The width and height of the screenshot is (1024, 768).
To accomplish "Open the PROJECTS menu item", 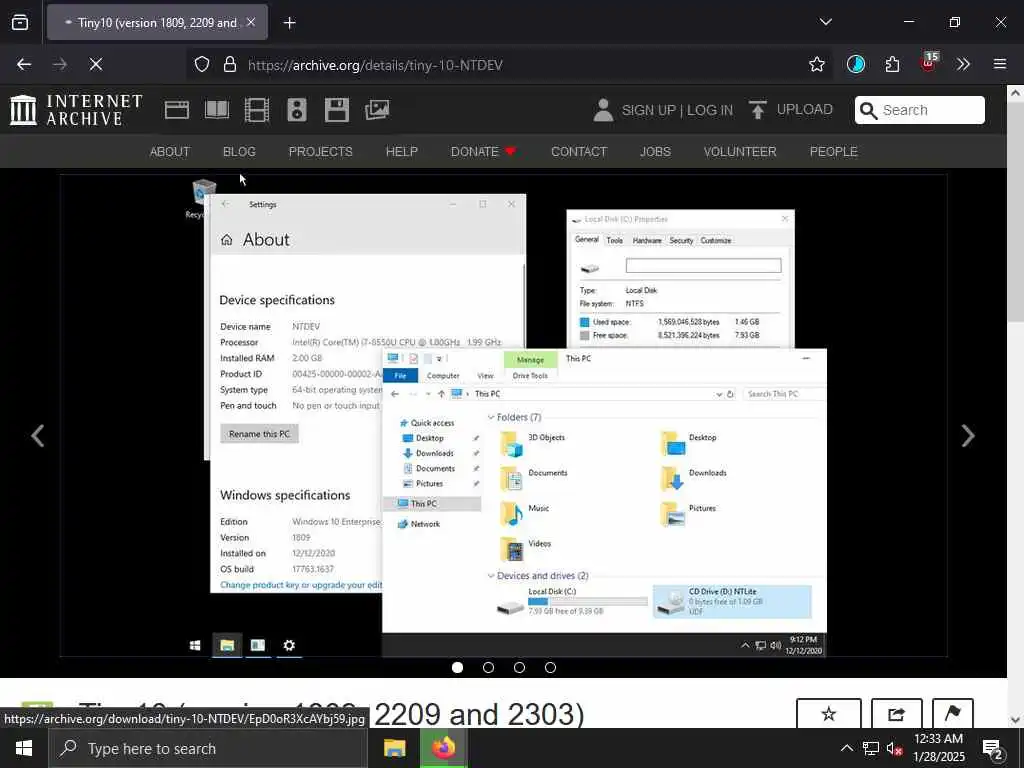I will pos(321,152).
